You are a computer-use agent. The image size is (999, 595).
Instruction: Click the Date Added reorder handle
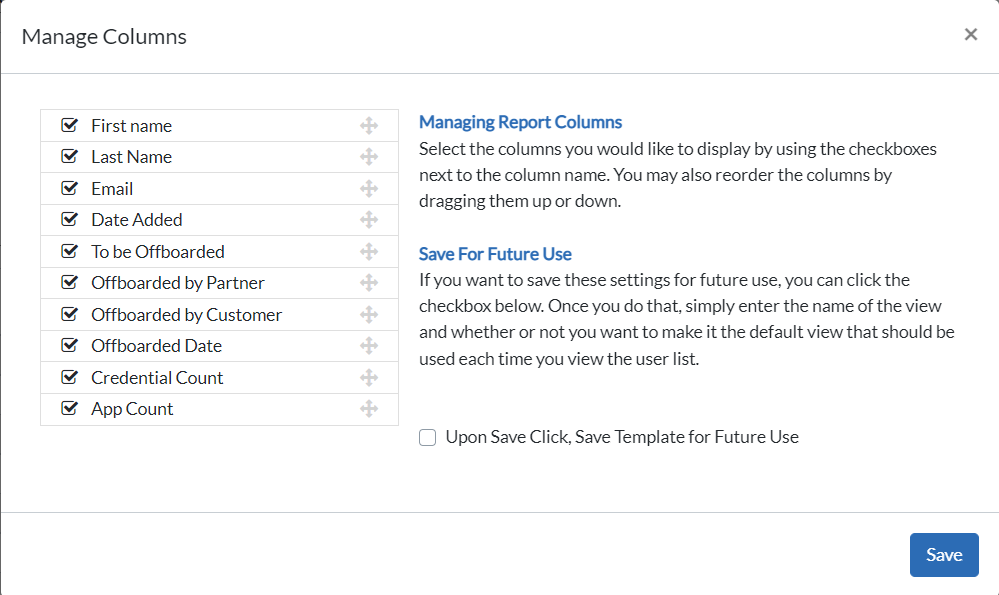[x=368, y=220]
